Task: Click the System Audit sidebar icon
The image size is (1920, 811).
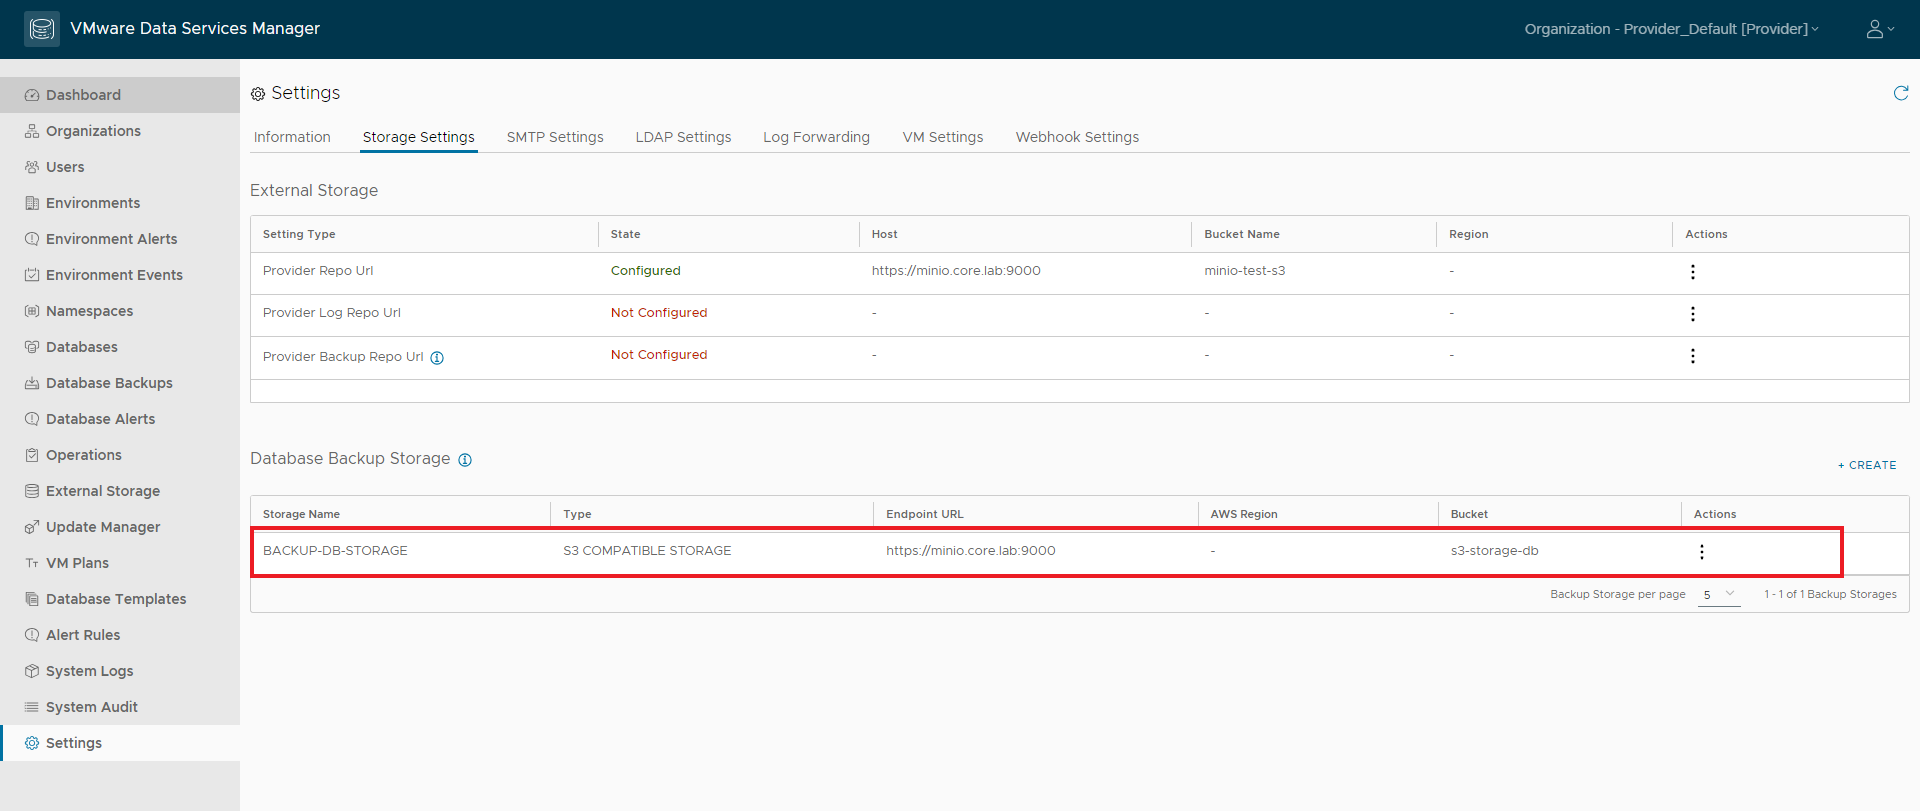Action: click(32, 707)
